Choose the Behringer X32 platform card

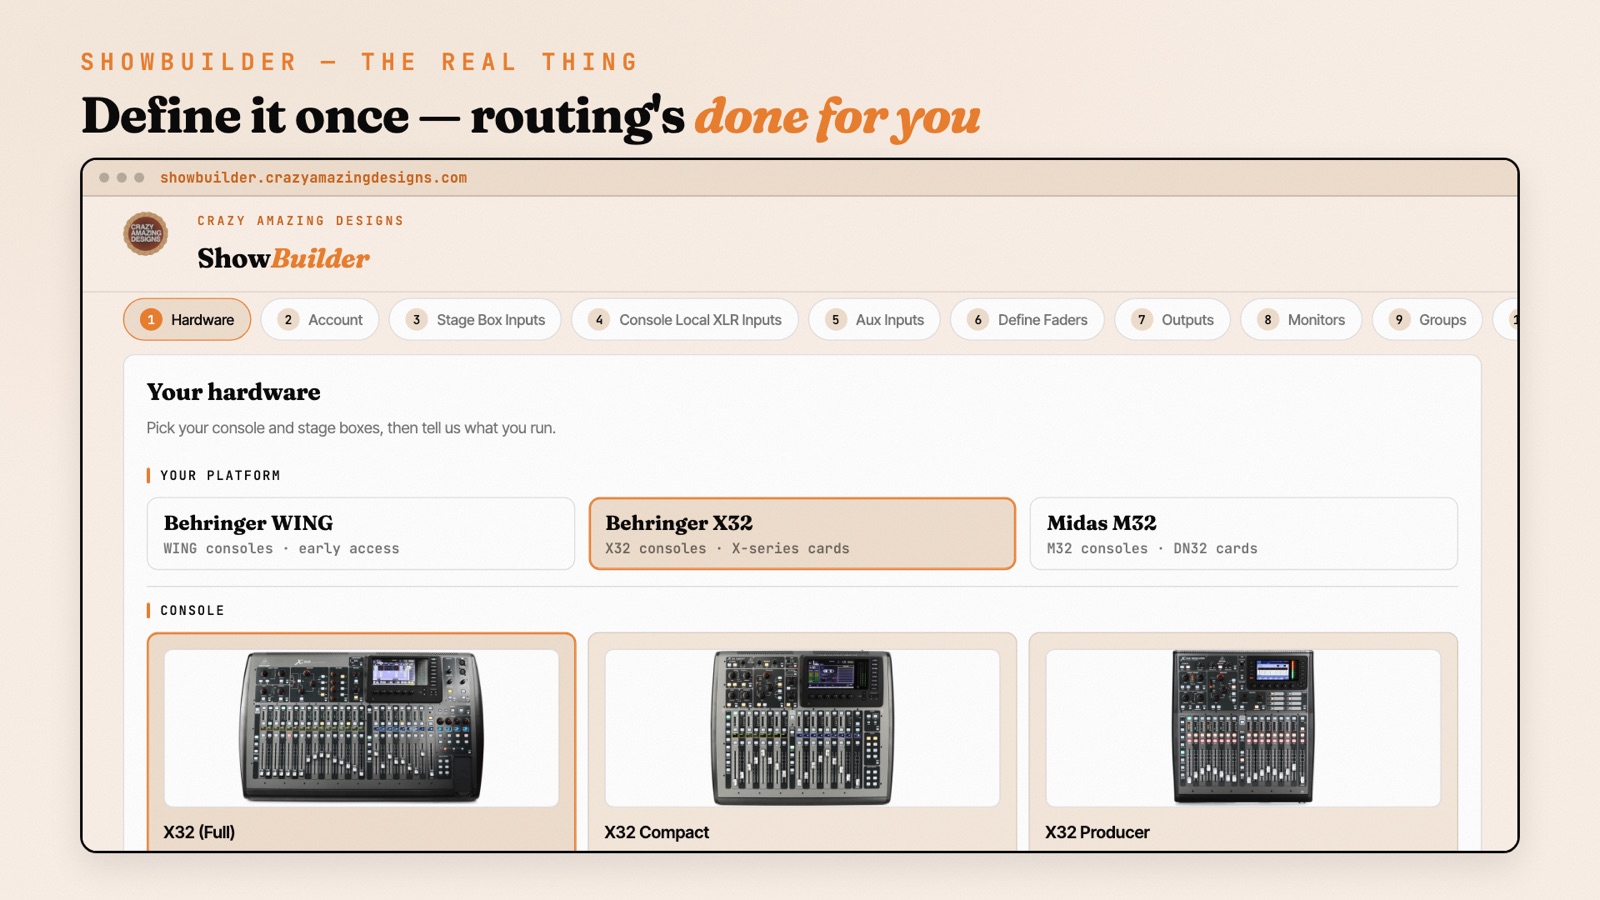tap(802, 534)
